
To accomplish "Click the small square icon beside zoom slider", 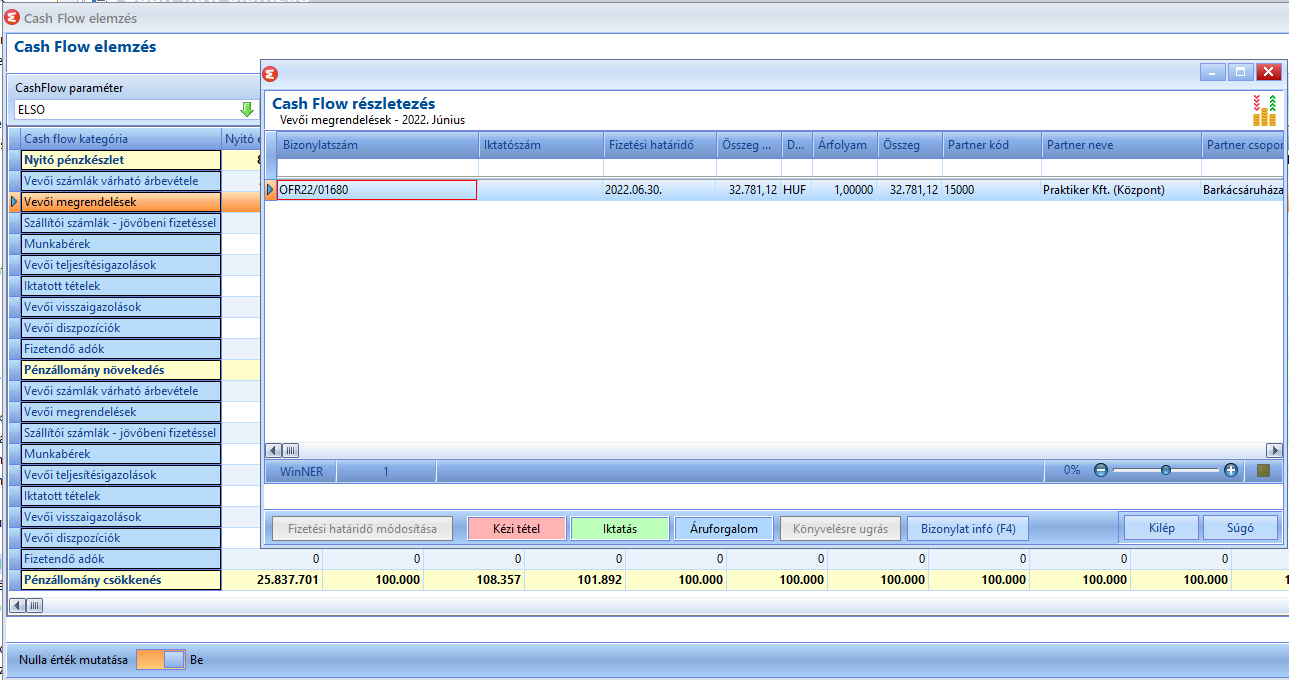I will click(x=1263, y=470).
